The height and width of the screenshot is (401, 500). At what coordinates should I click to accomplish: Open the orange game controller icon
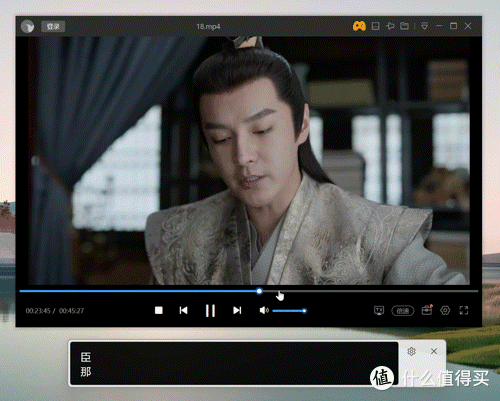point(359,26)
